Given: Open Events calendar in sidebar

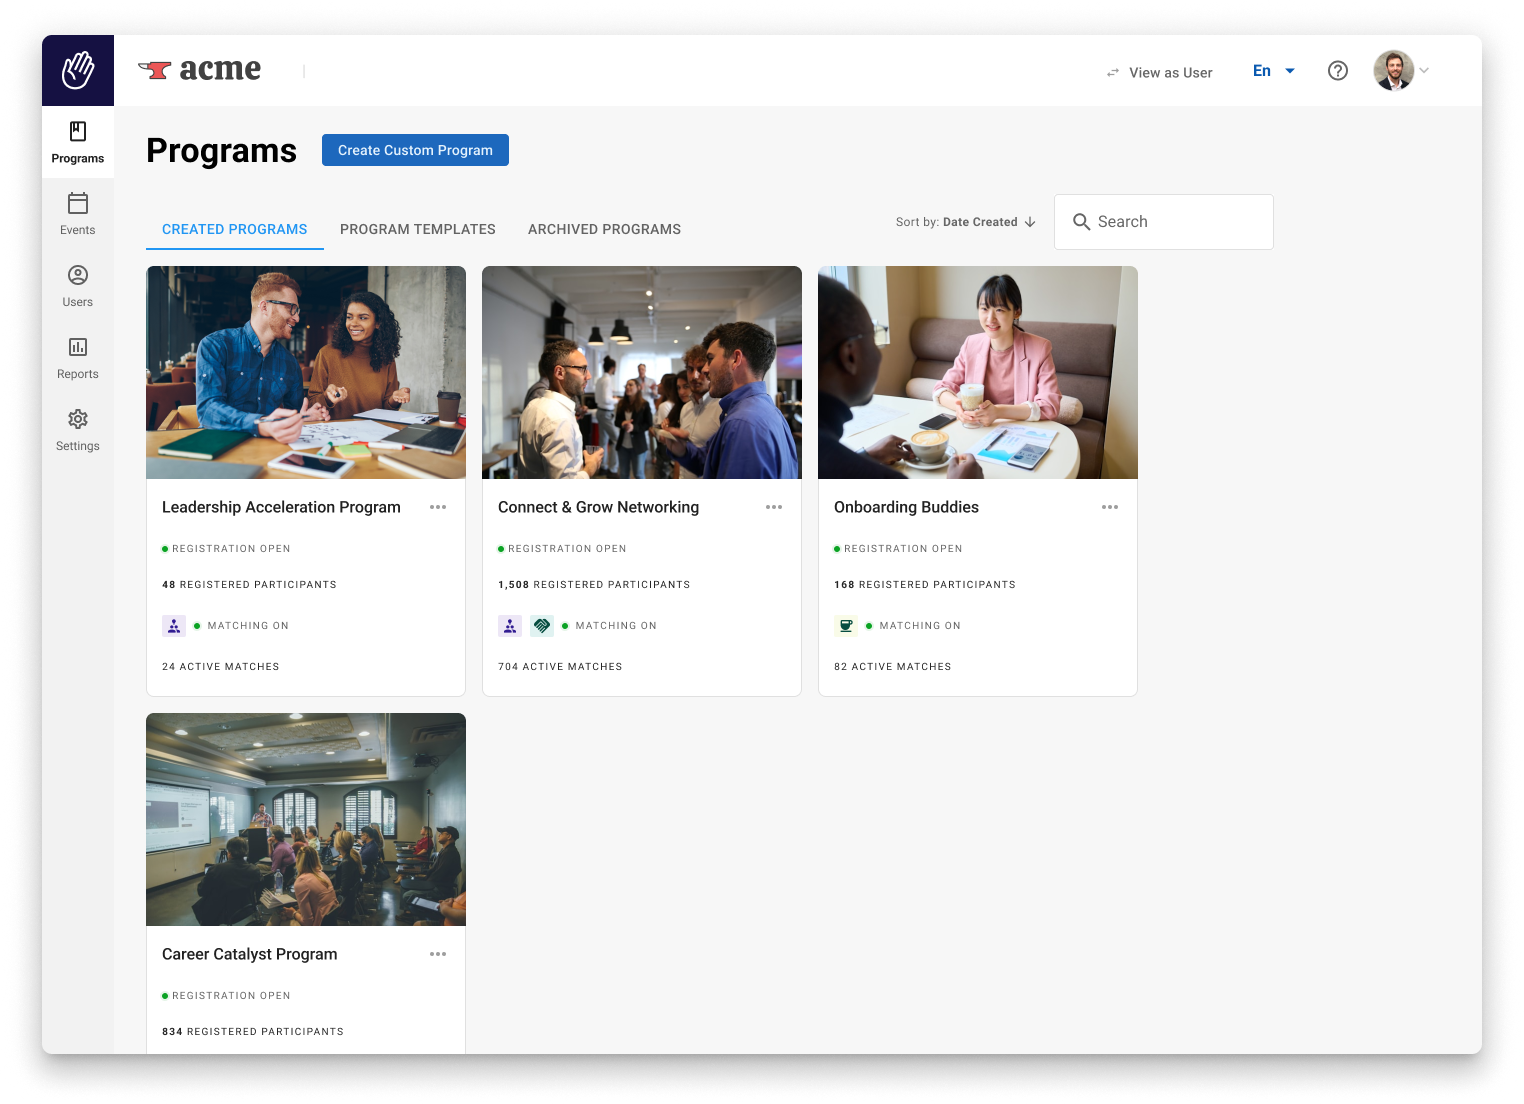Looking at the screenshot, I should pos(78,214).
